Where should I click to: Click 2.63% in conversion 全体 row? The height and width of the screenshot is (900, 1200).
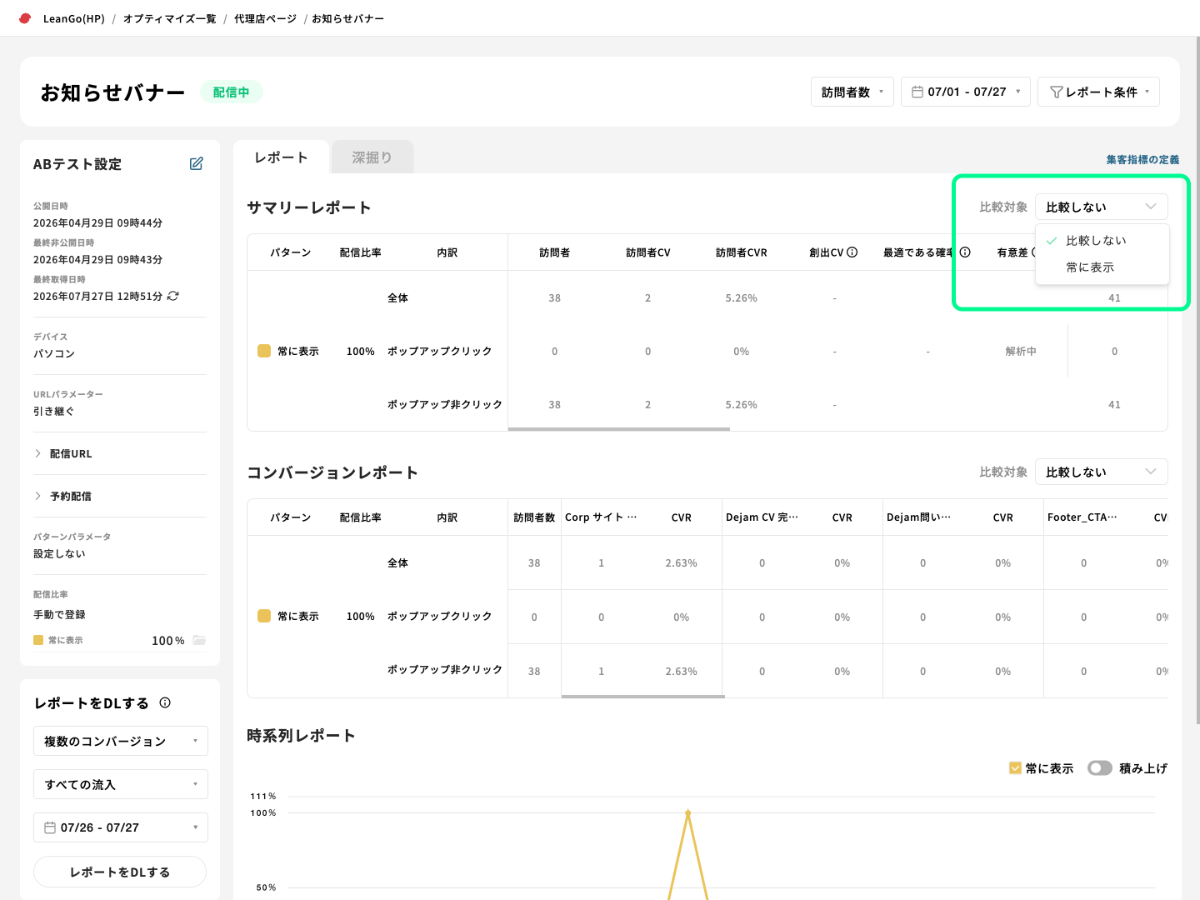point(681,563)
